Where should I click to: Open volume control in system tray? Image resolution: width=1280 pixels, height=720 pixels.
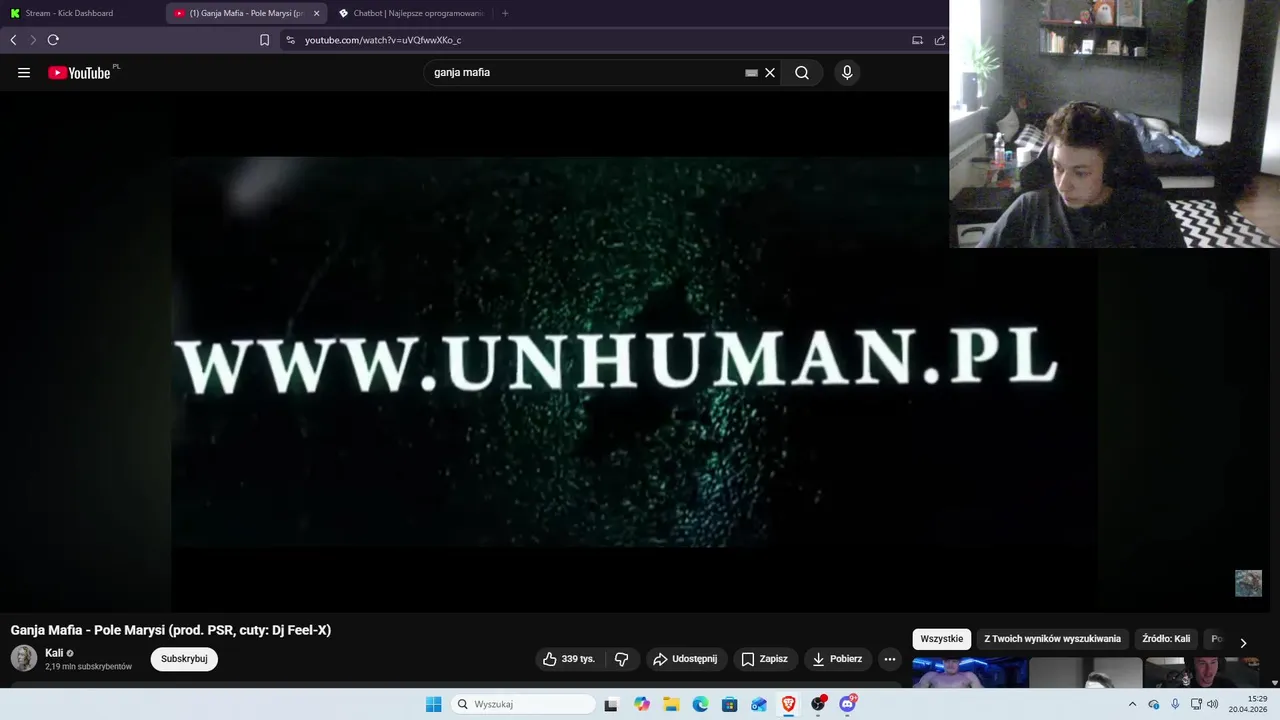click(1213, 704)
